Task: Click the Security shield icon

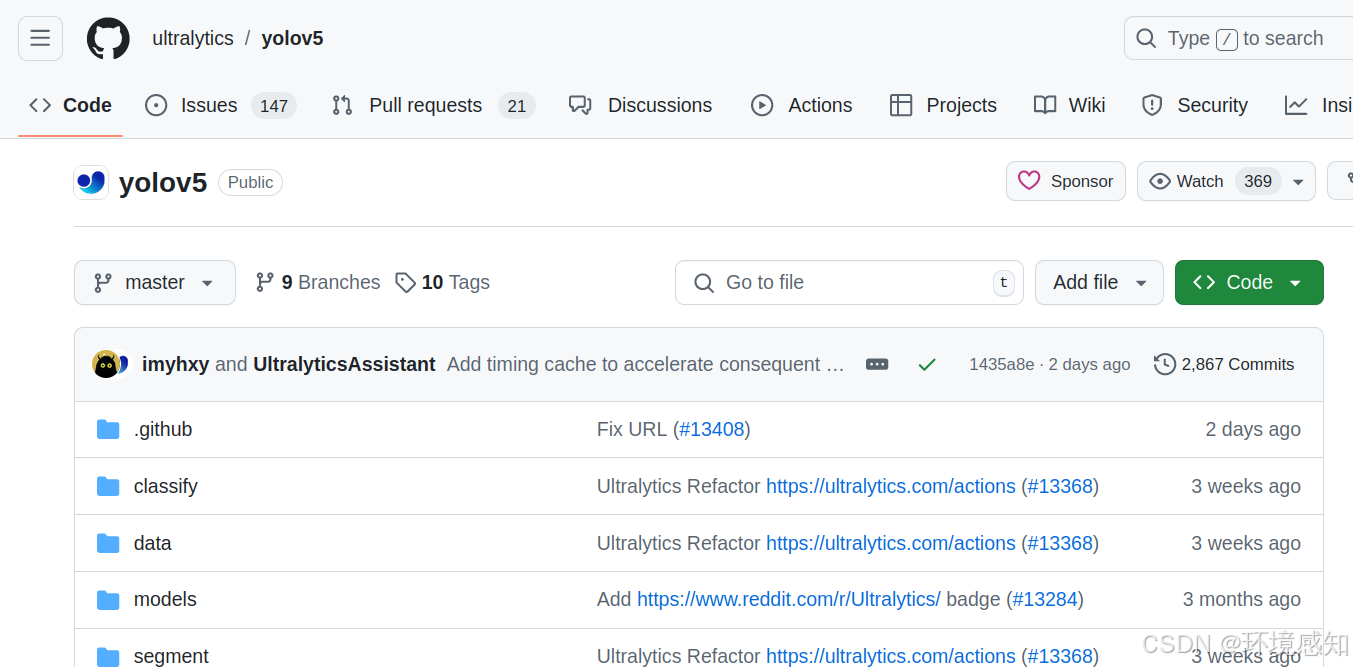Action: point(1152,105)
